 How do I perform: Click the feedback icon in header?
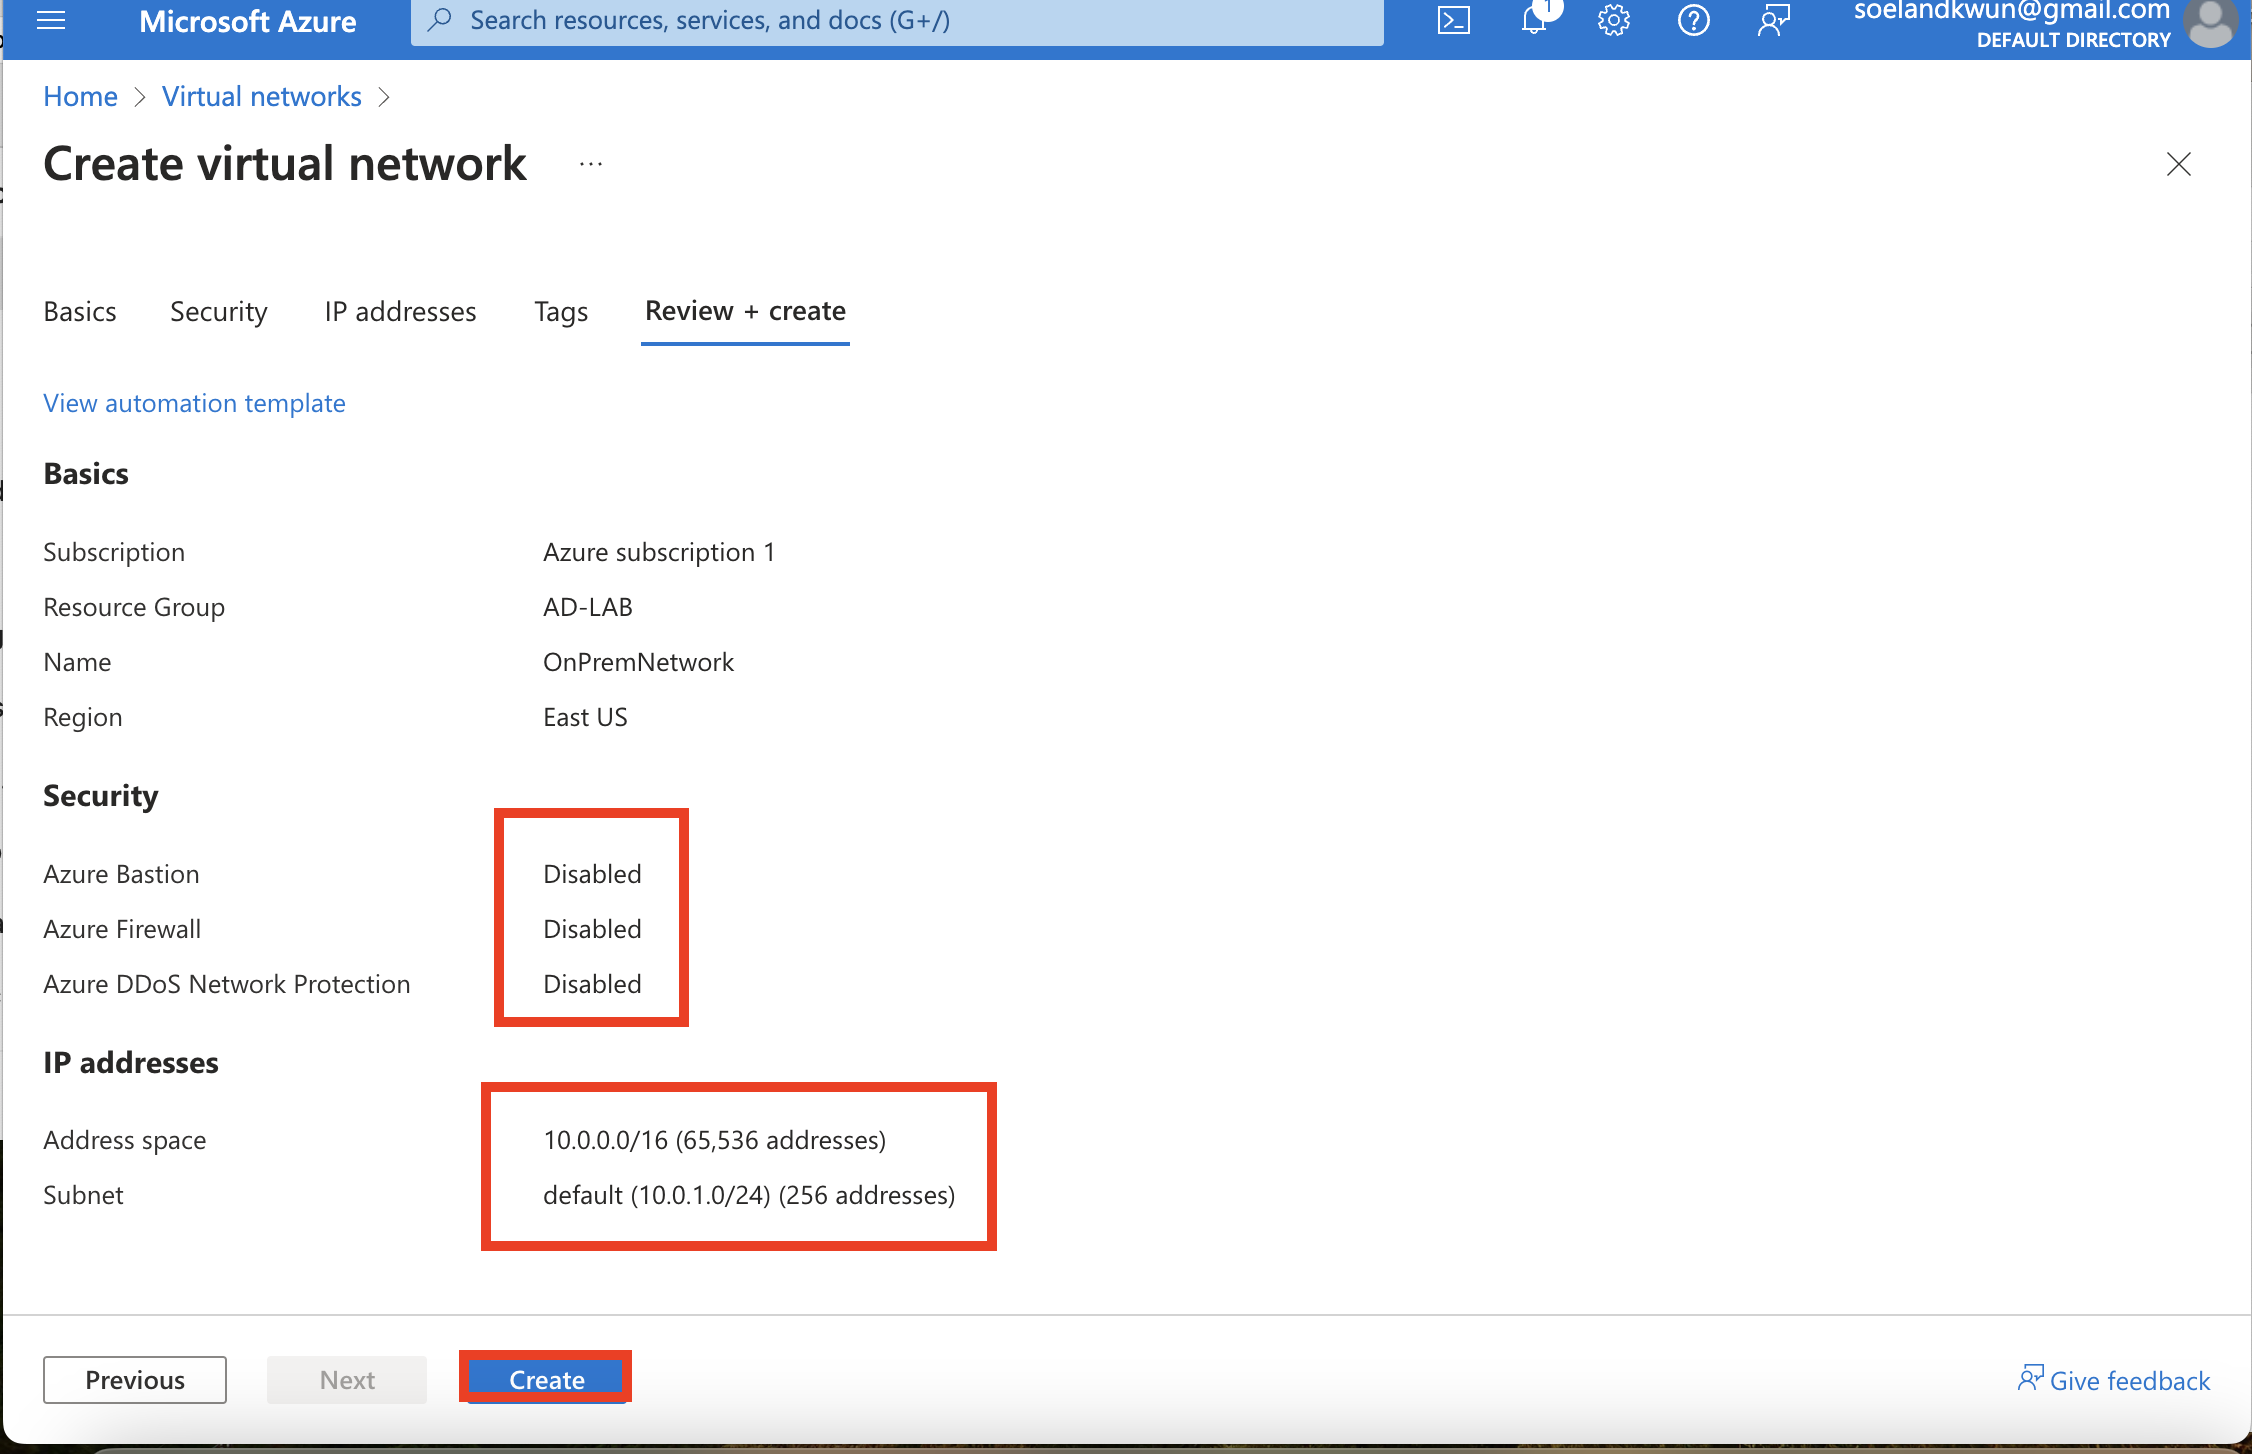[x=1773, y=20]
